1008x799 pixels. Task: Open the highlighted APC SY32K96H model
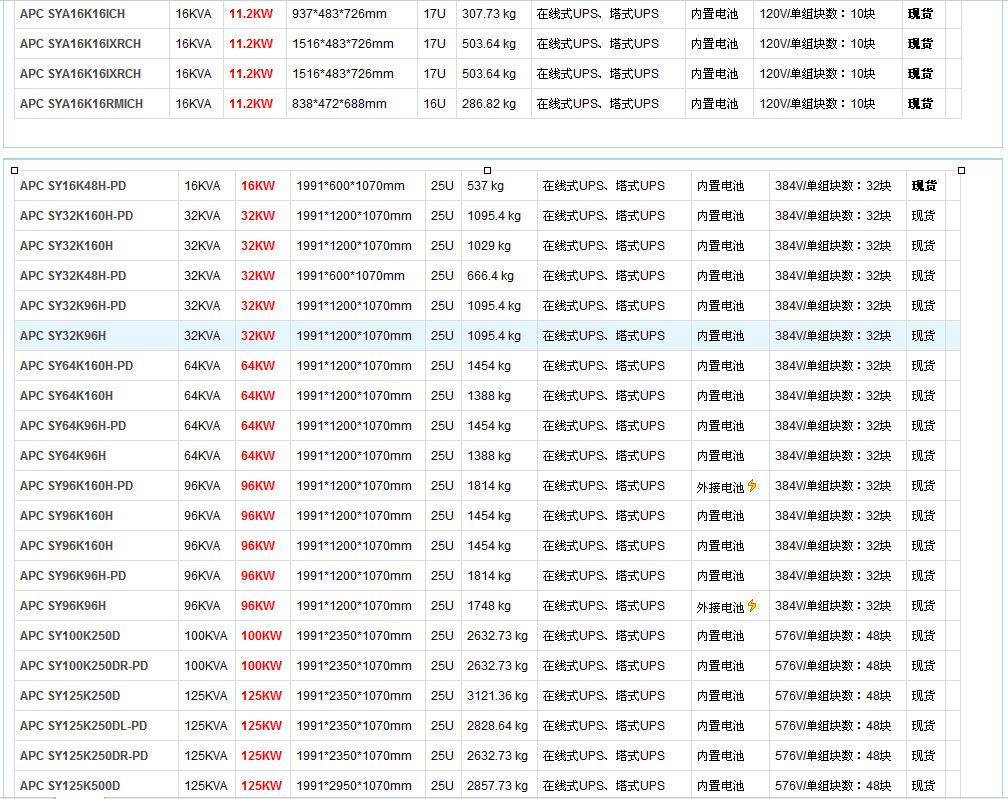[x=63, y=336]
